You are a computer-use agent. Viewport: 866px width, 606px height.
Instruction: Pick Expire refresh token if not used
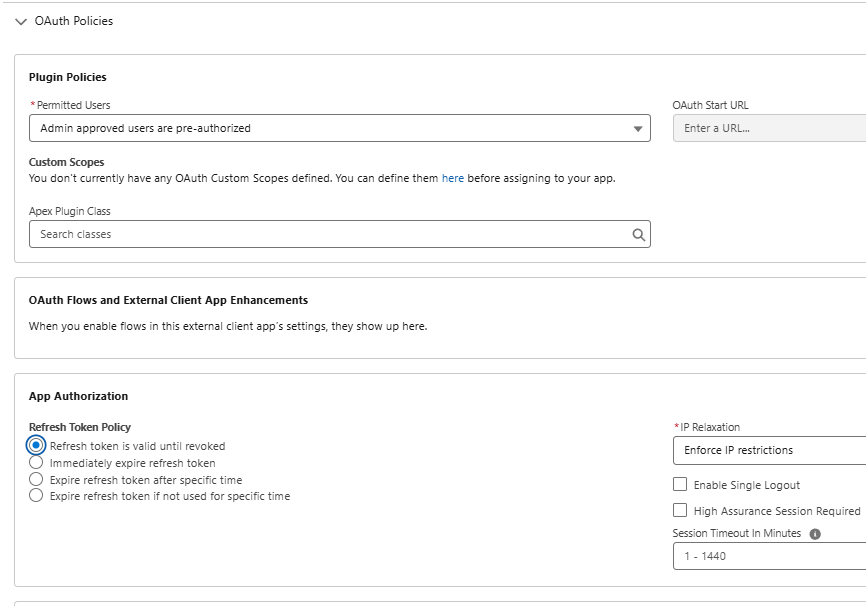tap(37, 495)
